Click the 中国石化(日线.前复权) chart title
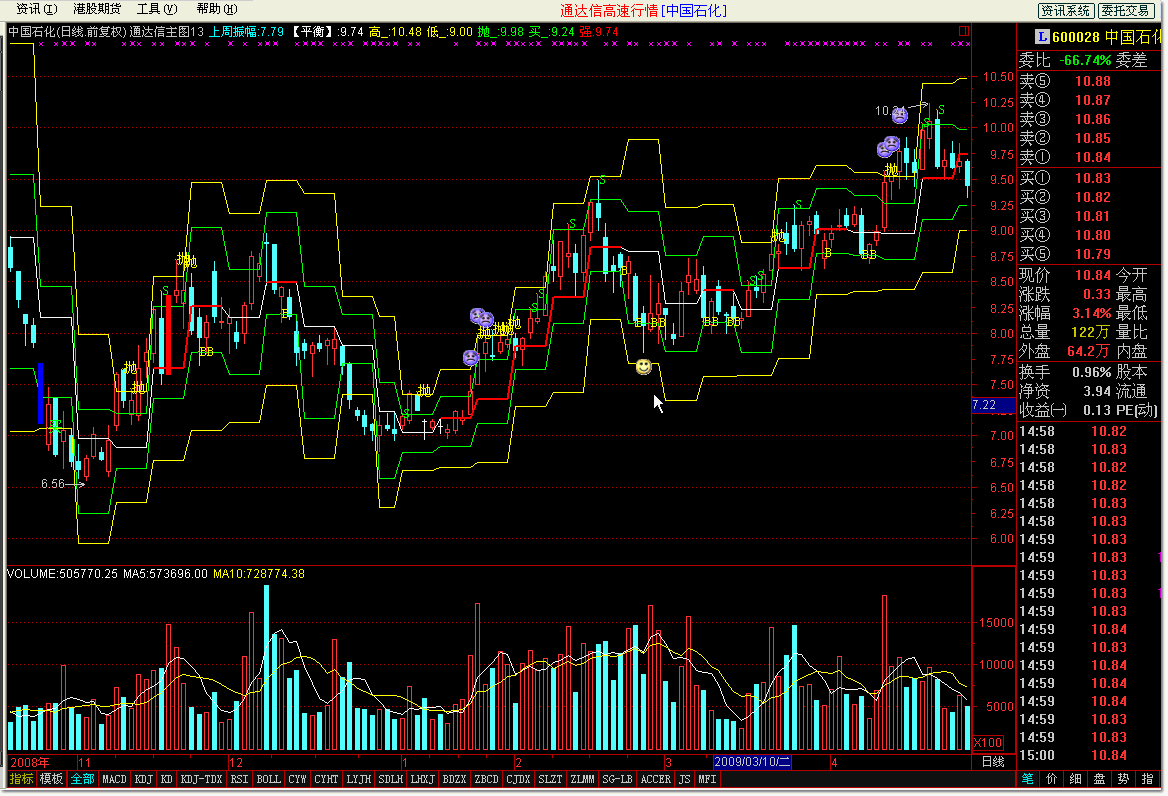This screenshot has height=796, width=1168. [68, 31]
